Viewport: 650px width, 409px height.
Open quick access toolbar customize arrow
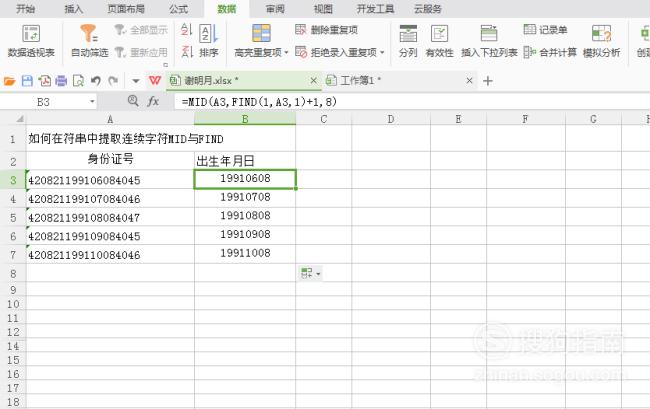[136, 81]
